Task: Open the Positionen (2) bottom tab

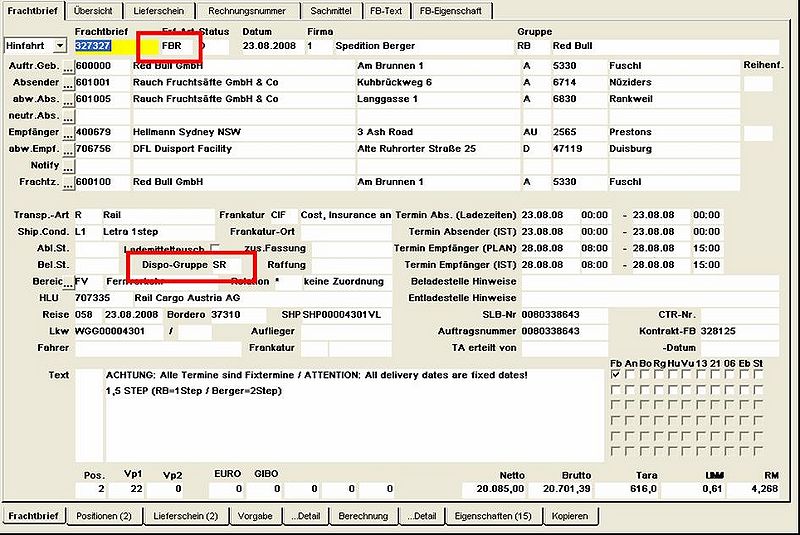Action: (x=104, y=516)
